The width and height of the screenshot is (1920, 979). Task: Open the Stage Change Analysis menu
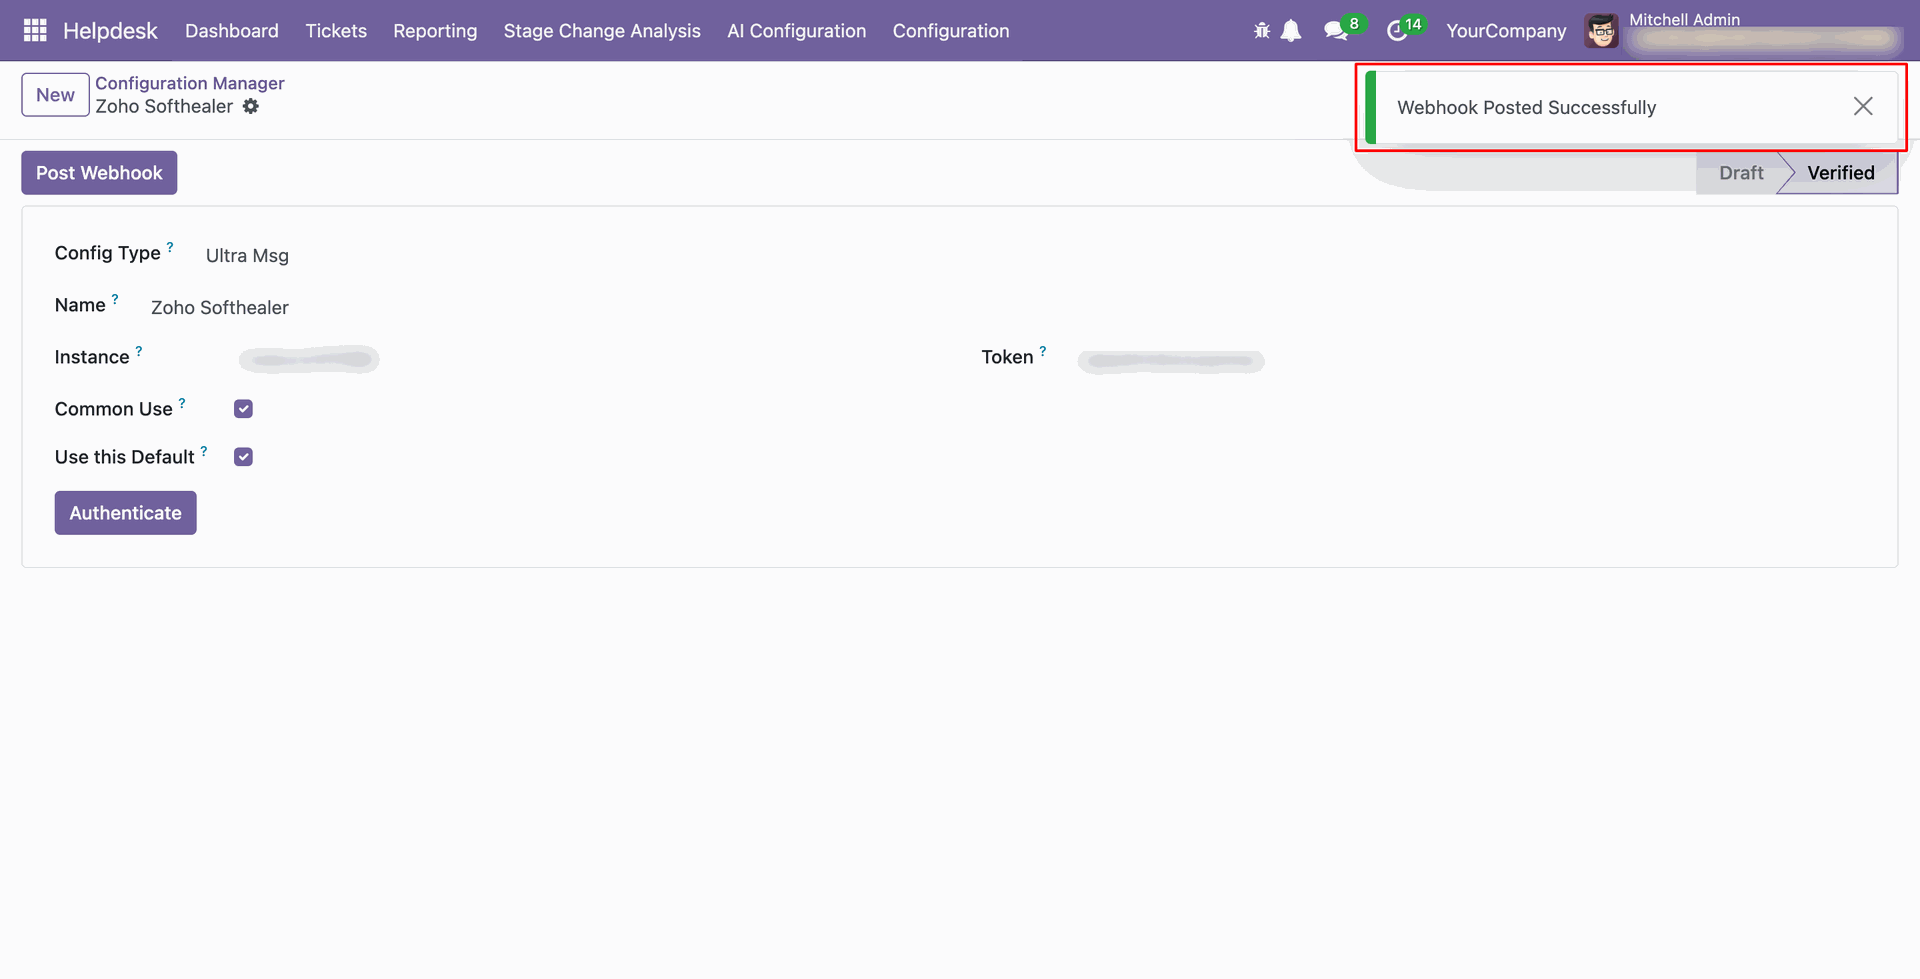click(x=602, y=31)
